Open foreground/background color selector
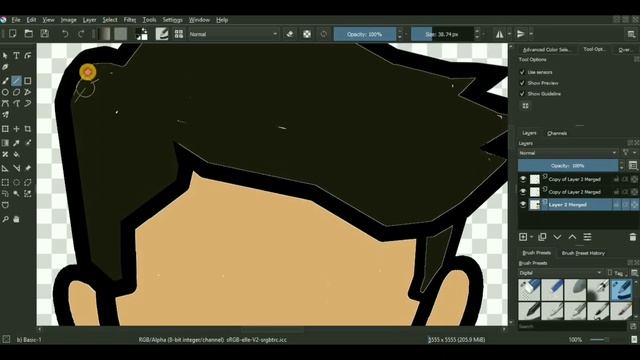This screenshot has height=360, width=640. pyautogui.click(x=142, y=34)
